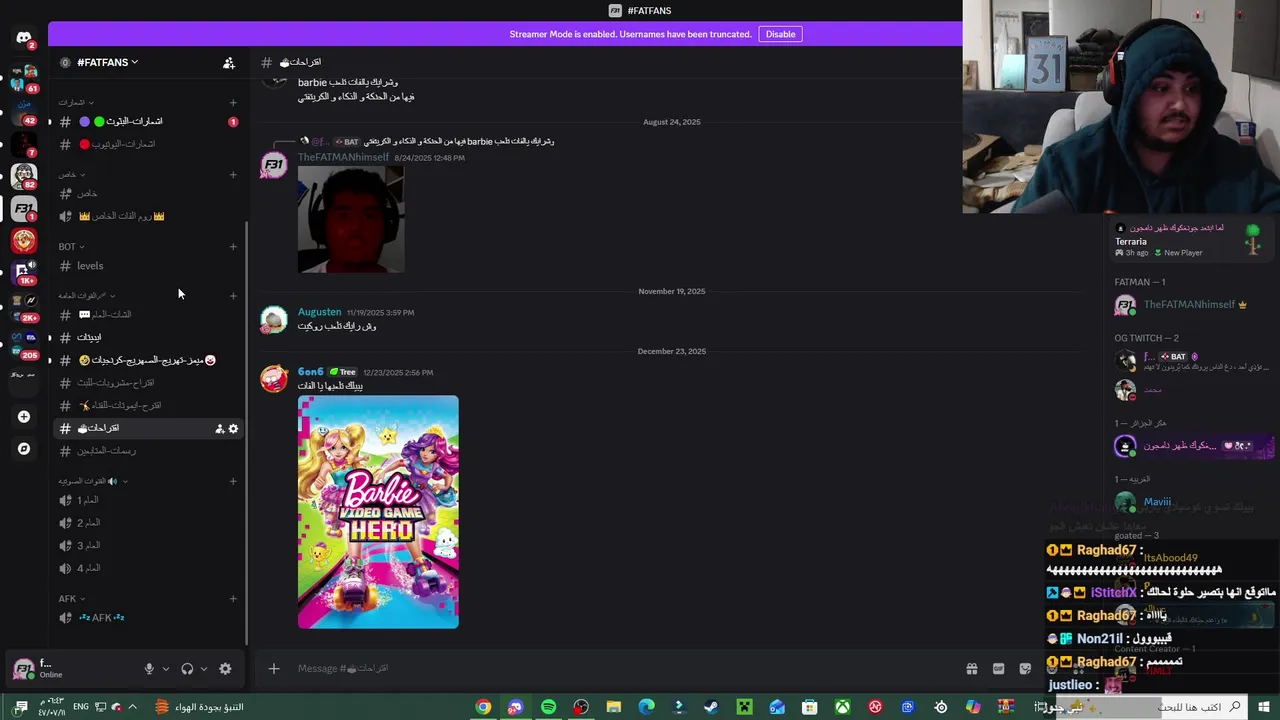Viewport: 1280px width, 720px height.
Task: Open user settings gear in user panel
Action: pos(225,669)
